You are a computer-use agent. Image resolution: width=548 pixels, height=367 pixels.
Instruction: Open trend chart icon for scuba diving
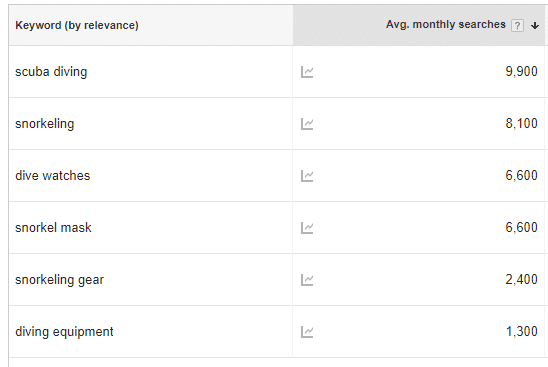click(x=307, y=72)
